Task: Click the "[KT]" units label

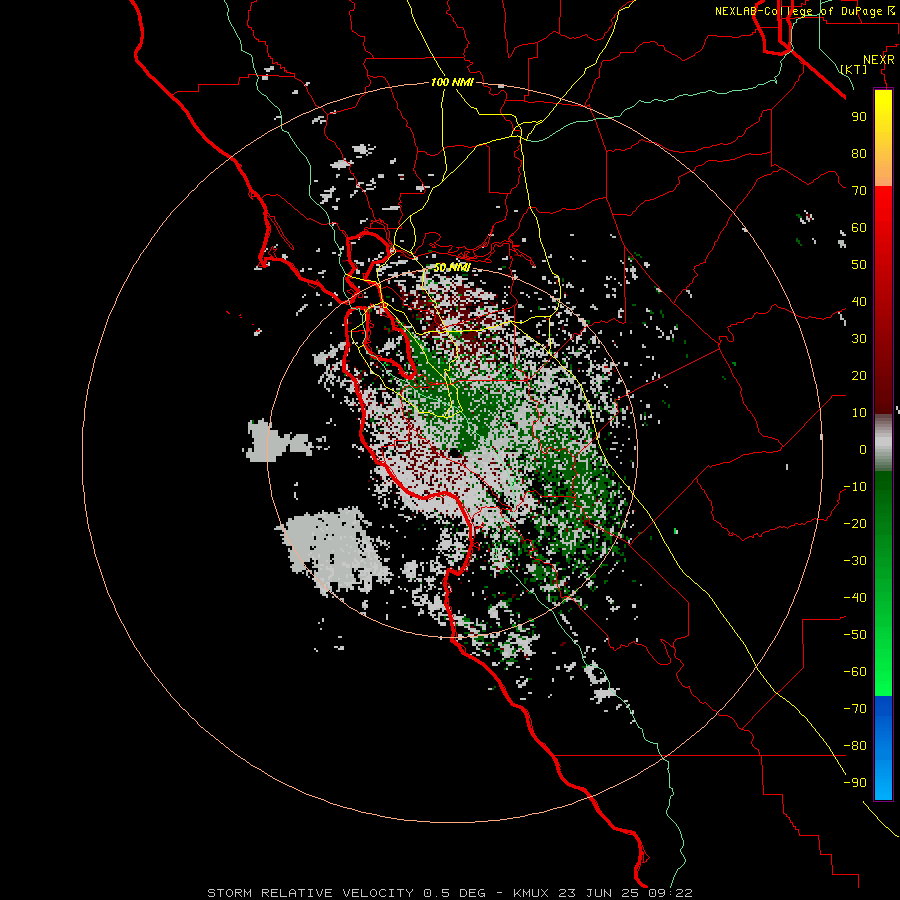Action: pyautogui.click(x=854, y=69)
